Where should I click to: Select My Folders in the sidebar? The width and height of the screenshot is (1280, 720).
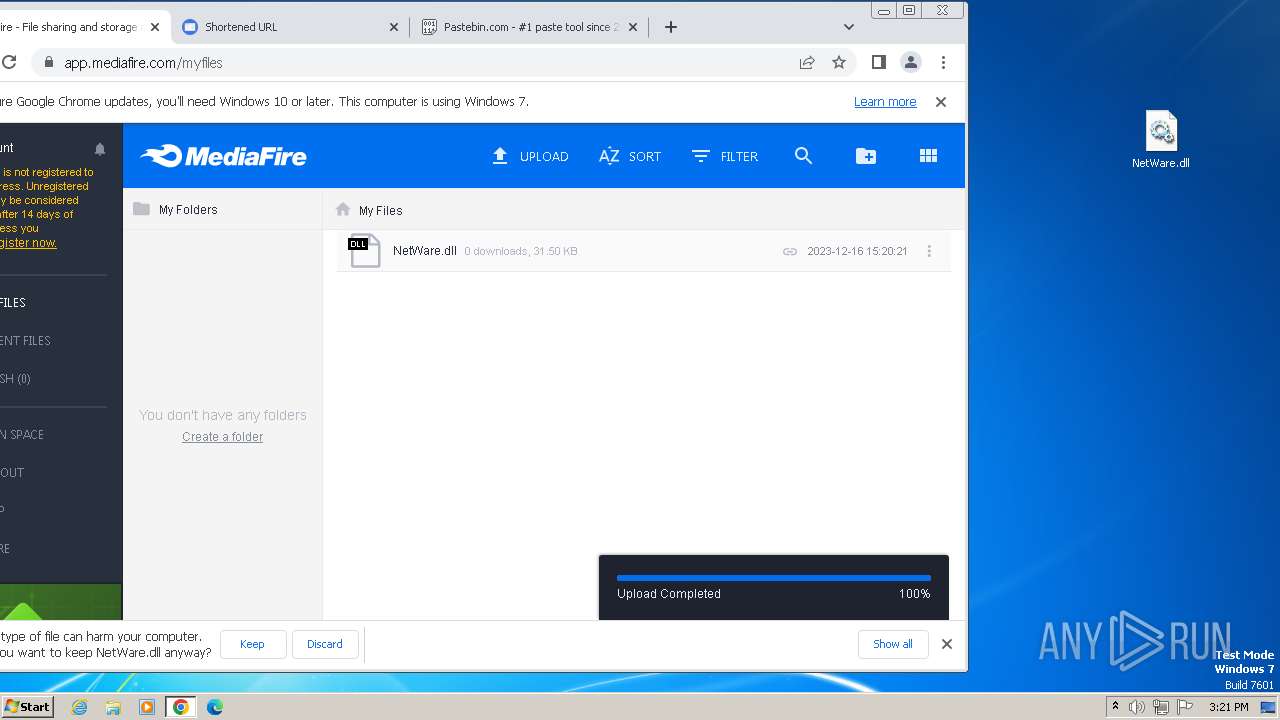click(188, 210)
